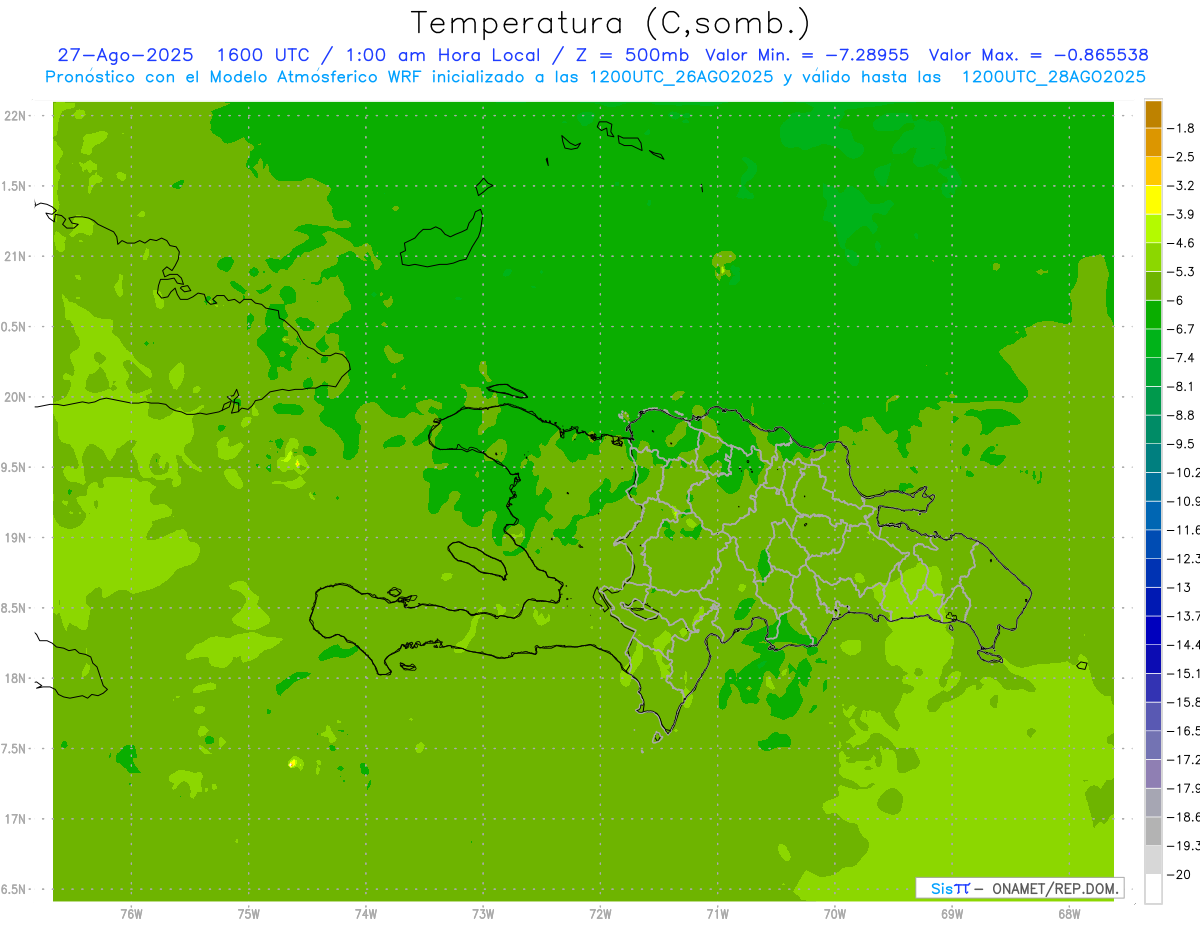Click the "18N" latitude label
The width and height of the screenshot is (1200, 927).
[15, 679]
